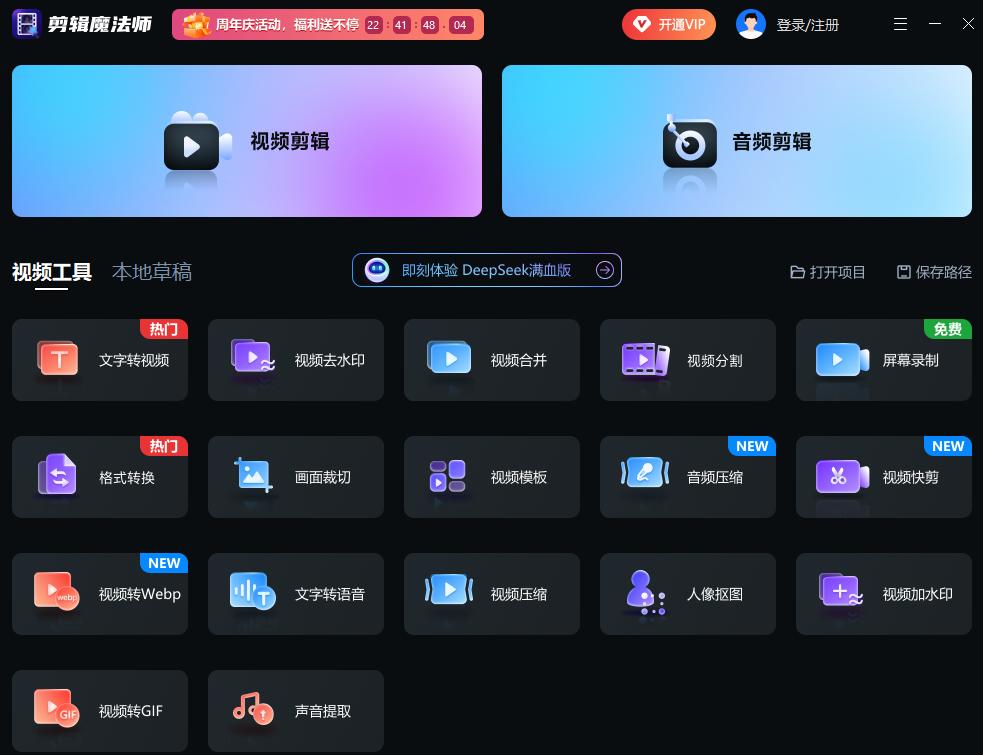Select the 视频工具 tab
This screenshot has height=755, width=983.
click(x=52, y=271)
